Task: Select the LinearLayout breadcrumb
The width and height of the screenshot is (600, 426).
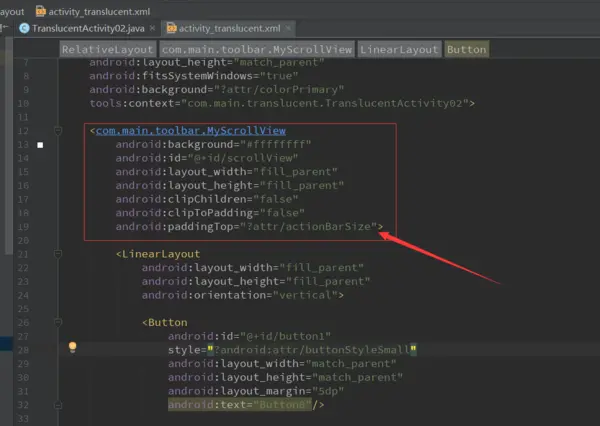Action: click(x=399, y=49)
